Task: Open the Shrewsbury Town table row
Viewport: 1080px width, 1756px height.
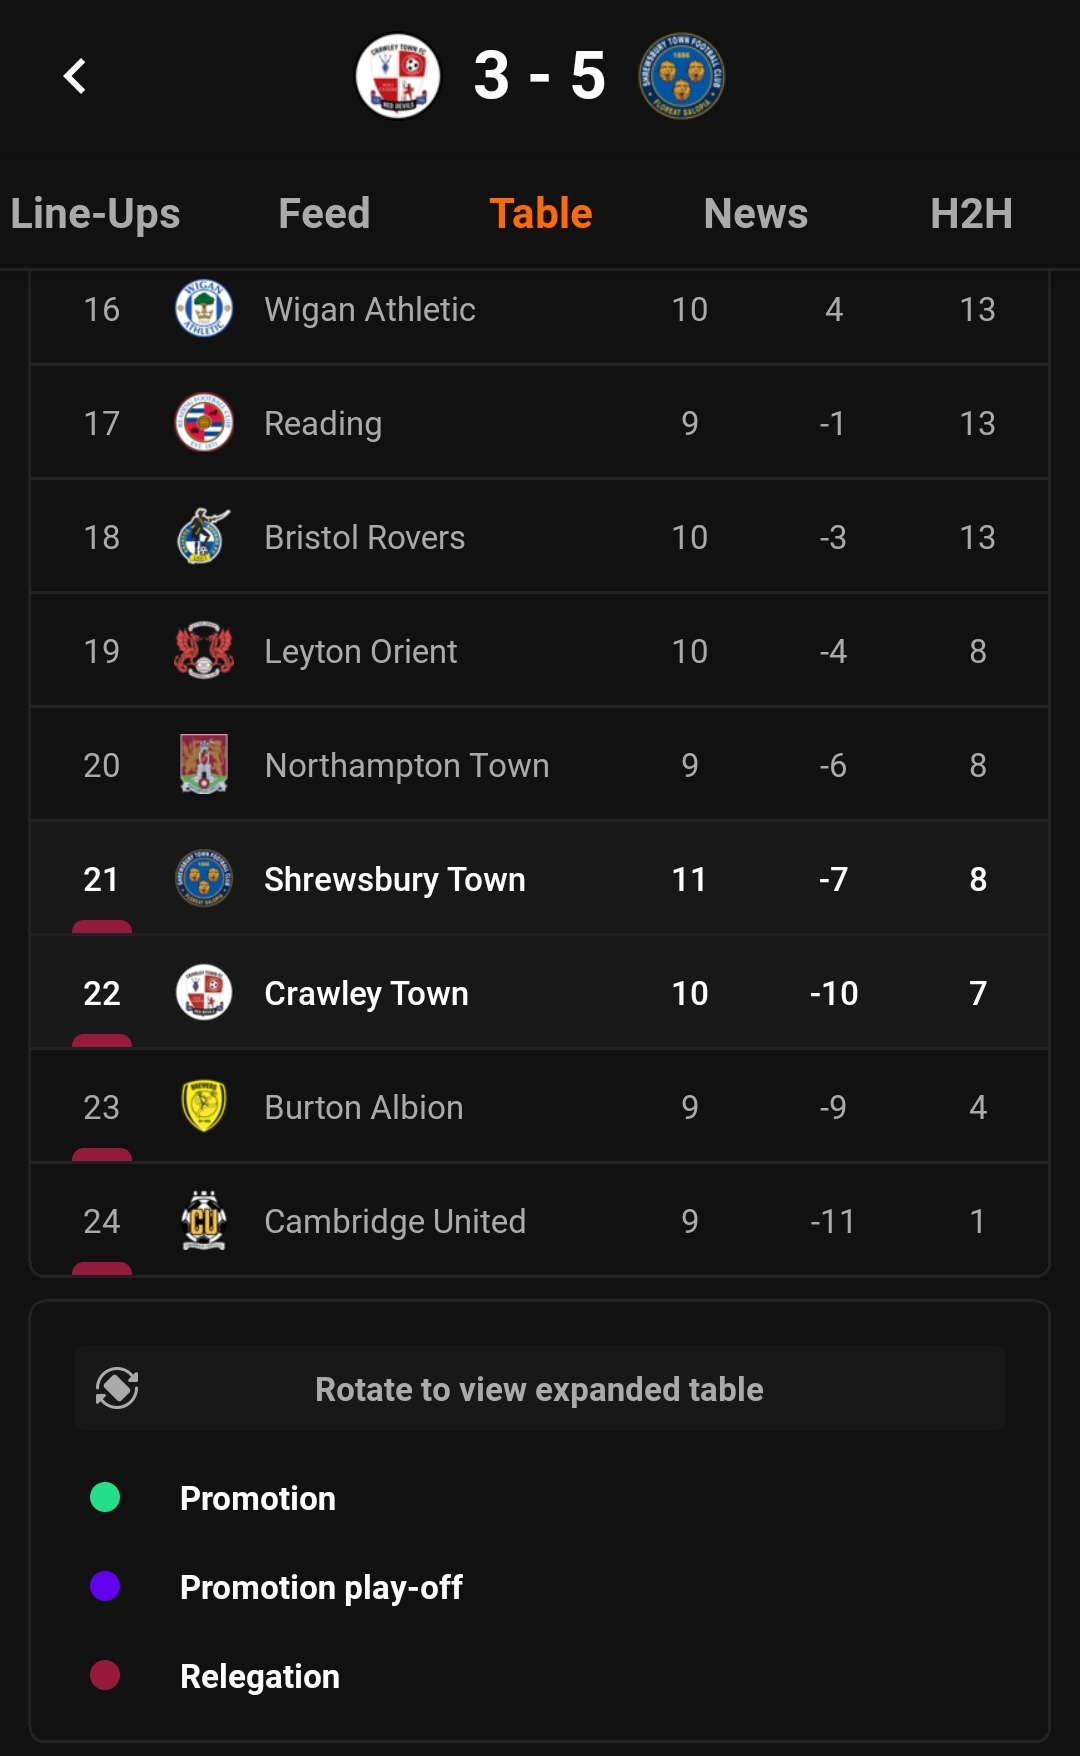Action: (540, 878)
